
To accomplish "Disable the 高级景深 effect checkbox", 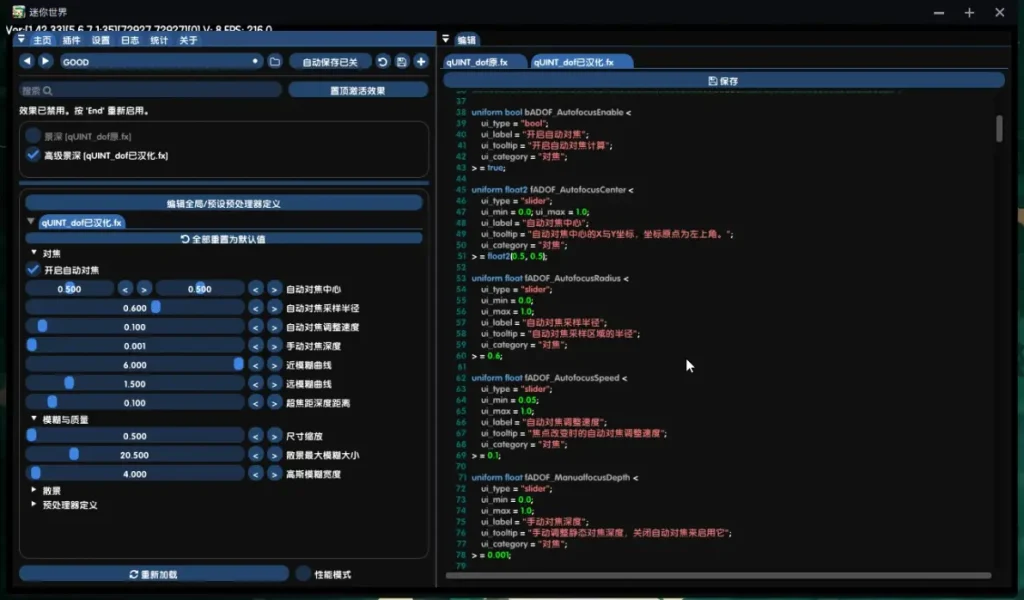I will pos(33,155).
